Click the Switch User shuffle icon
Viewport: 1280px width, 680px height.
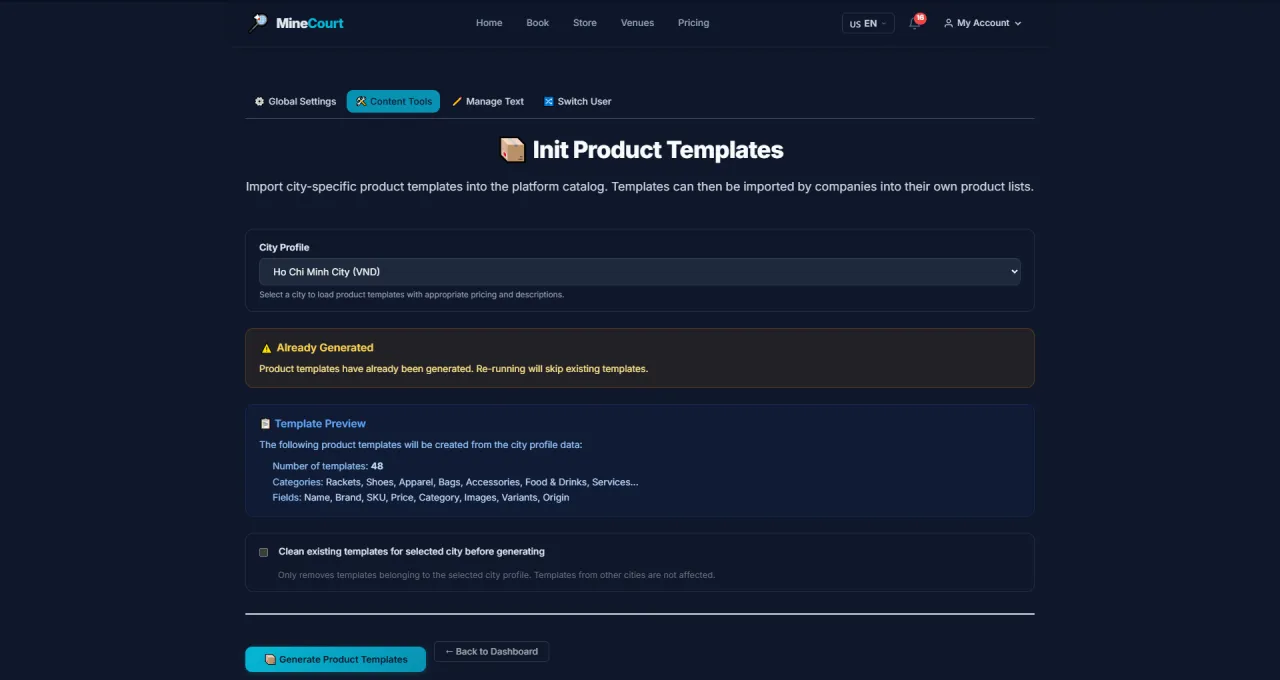click(x=548, y=101)
